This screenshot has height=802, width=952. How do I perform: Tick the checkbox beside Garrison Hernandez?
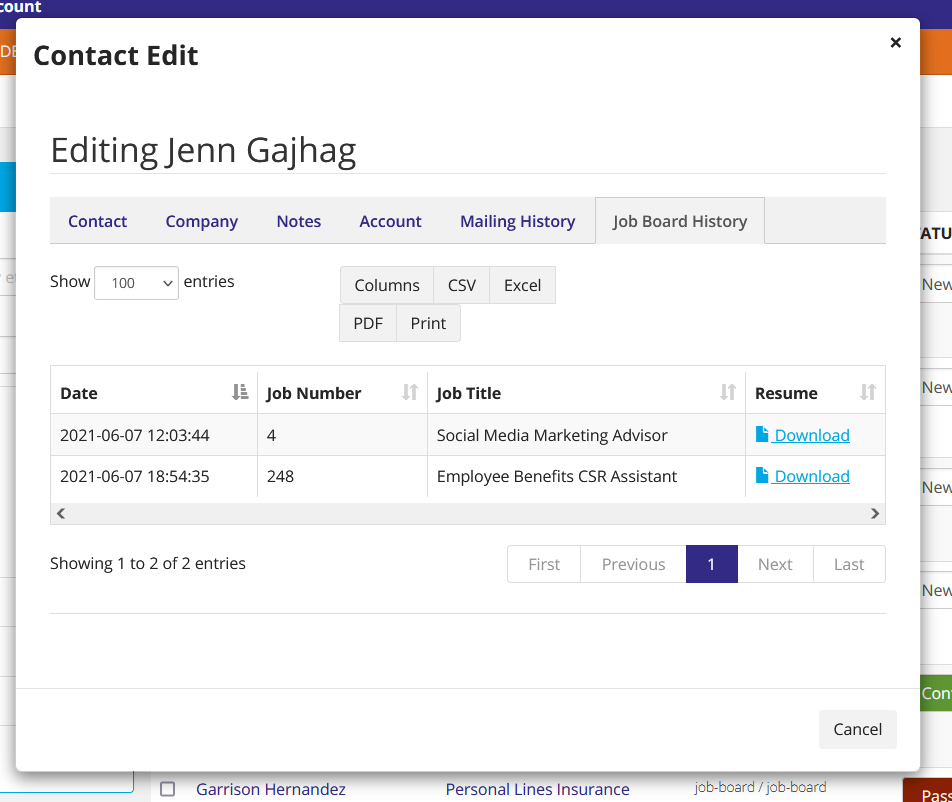click(x=168, y=789)
